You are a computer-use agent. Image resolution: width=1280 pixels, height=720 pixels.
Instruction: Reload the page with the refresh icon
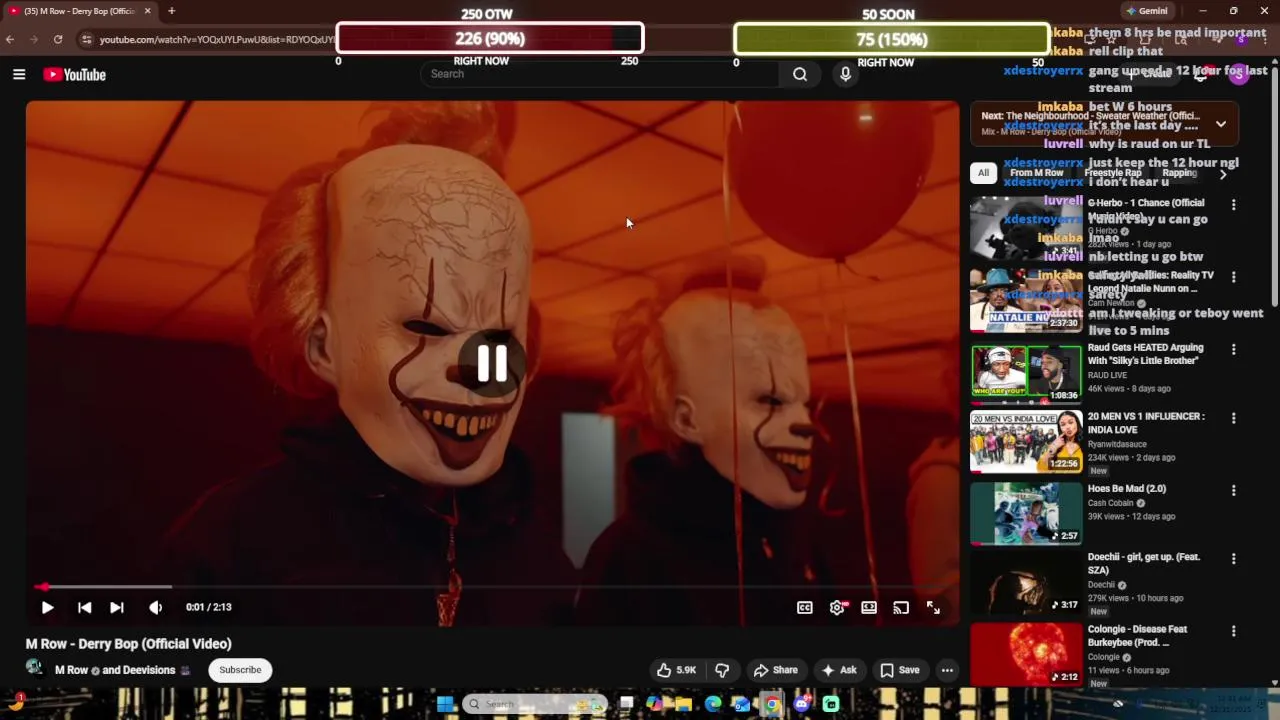tap(58, 39)
